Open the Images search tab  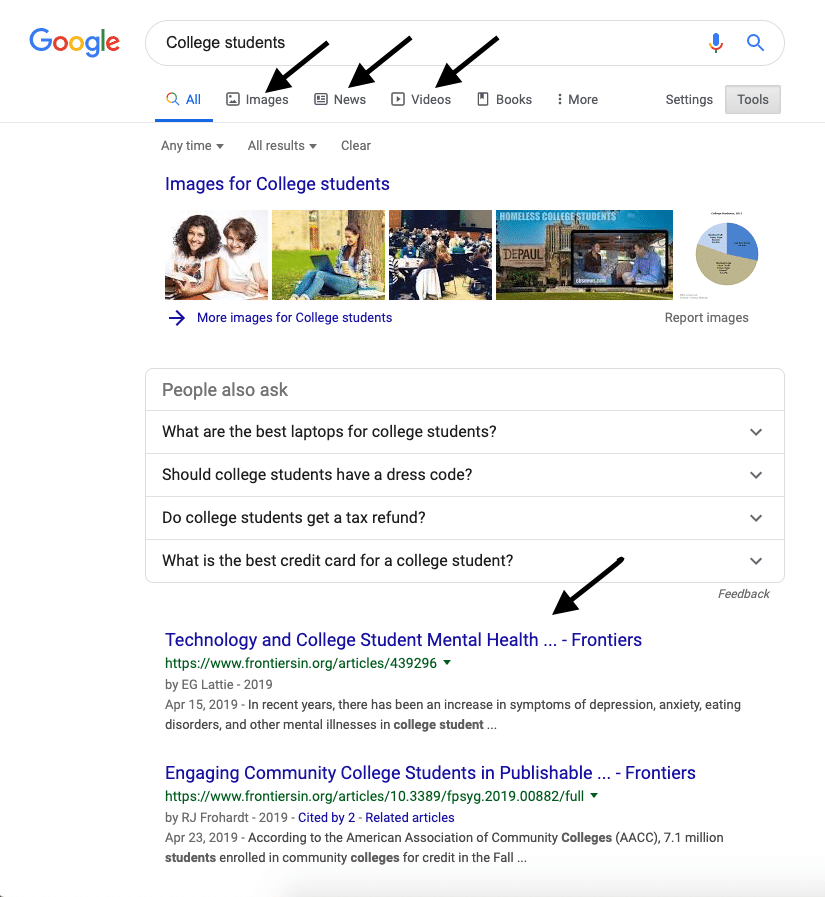point(257,100)
